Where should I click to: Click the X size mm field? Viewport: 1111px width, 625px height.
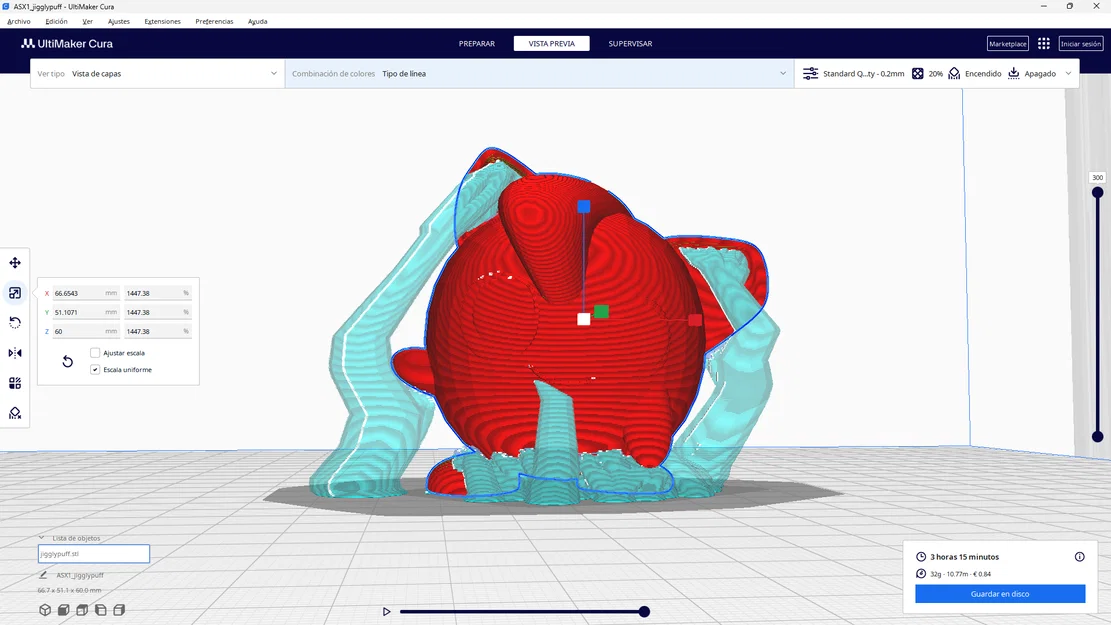(86, 293)
